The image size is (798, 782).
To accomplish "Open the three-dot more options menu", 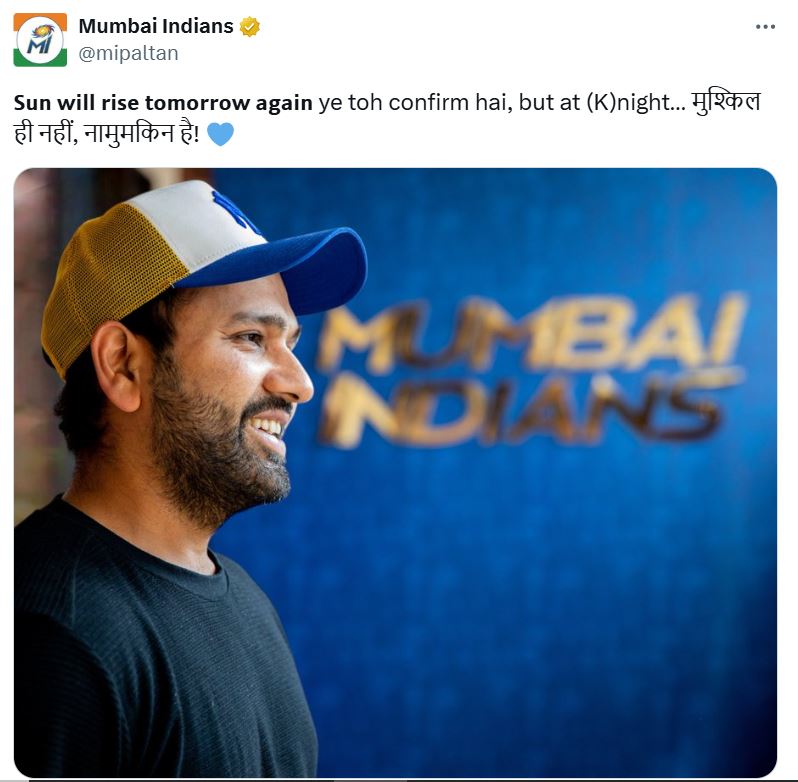I will tap(765, 26).
